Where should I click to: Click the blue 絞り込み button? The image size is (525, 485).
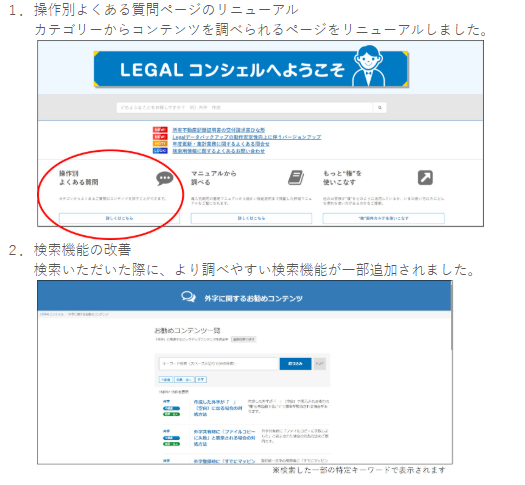[295, 363]
